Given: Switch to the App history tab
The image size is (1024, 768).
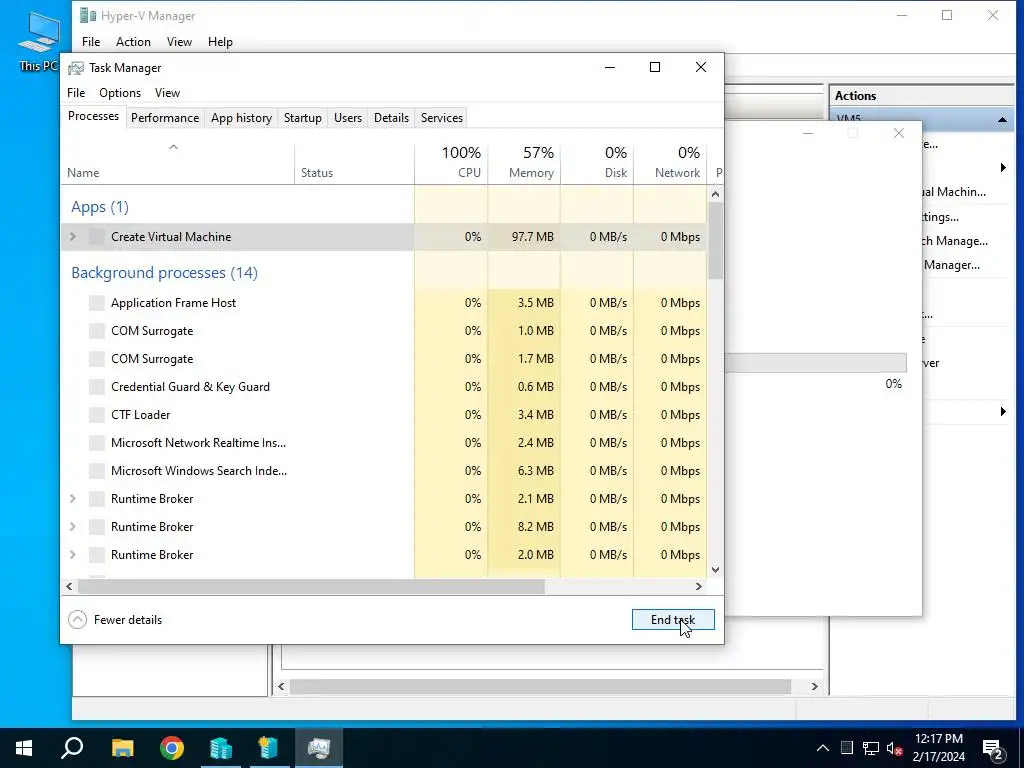Looking at the screenshot, I should (x=241, y=118).
